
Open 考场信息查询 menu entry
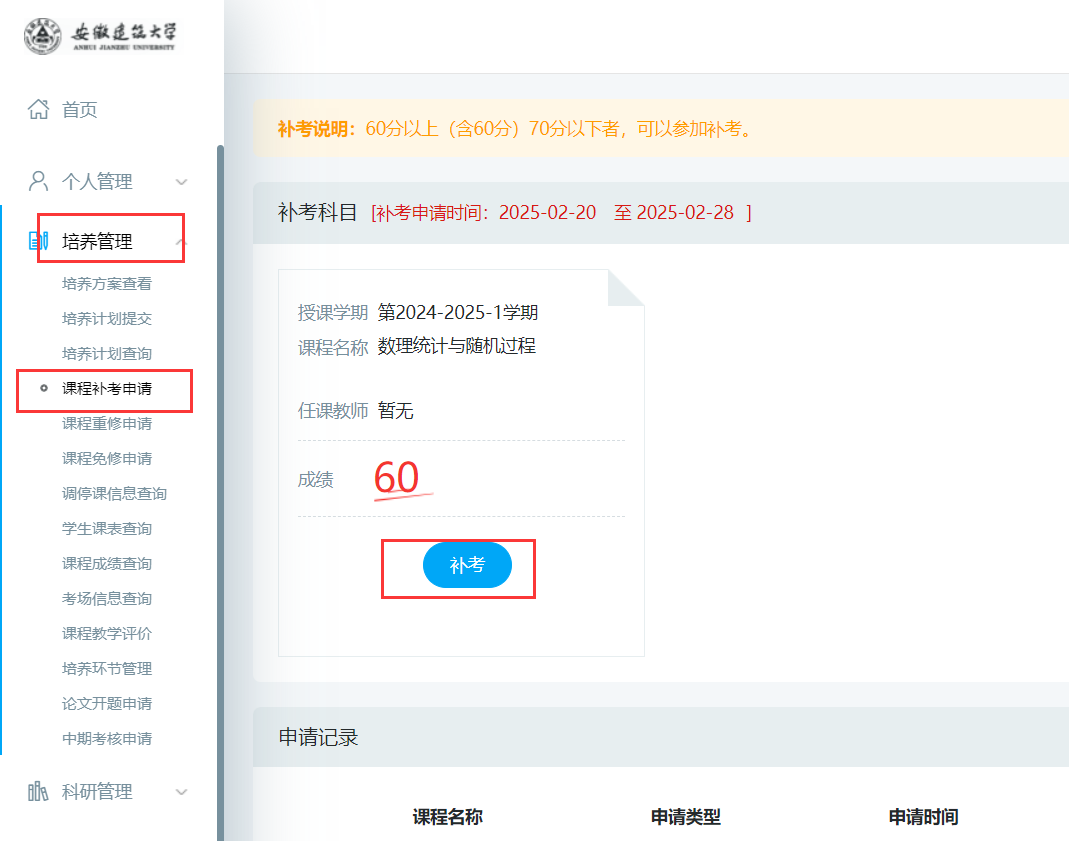pos(107,599)
